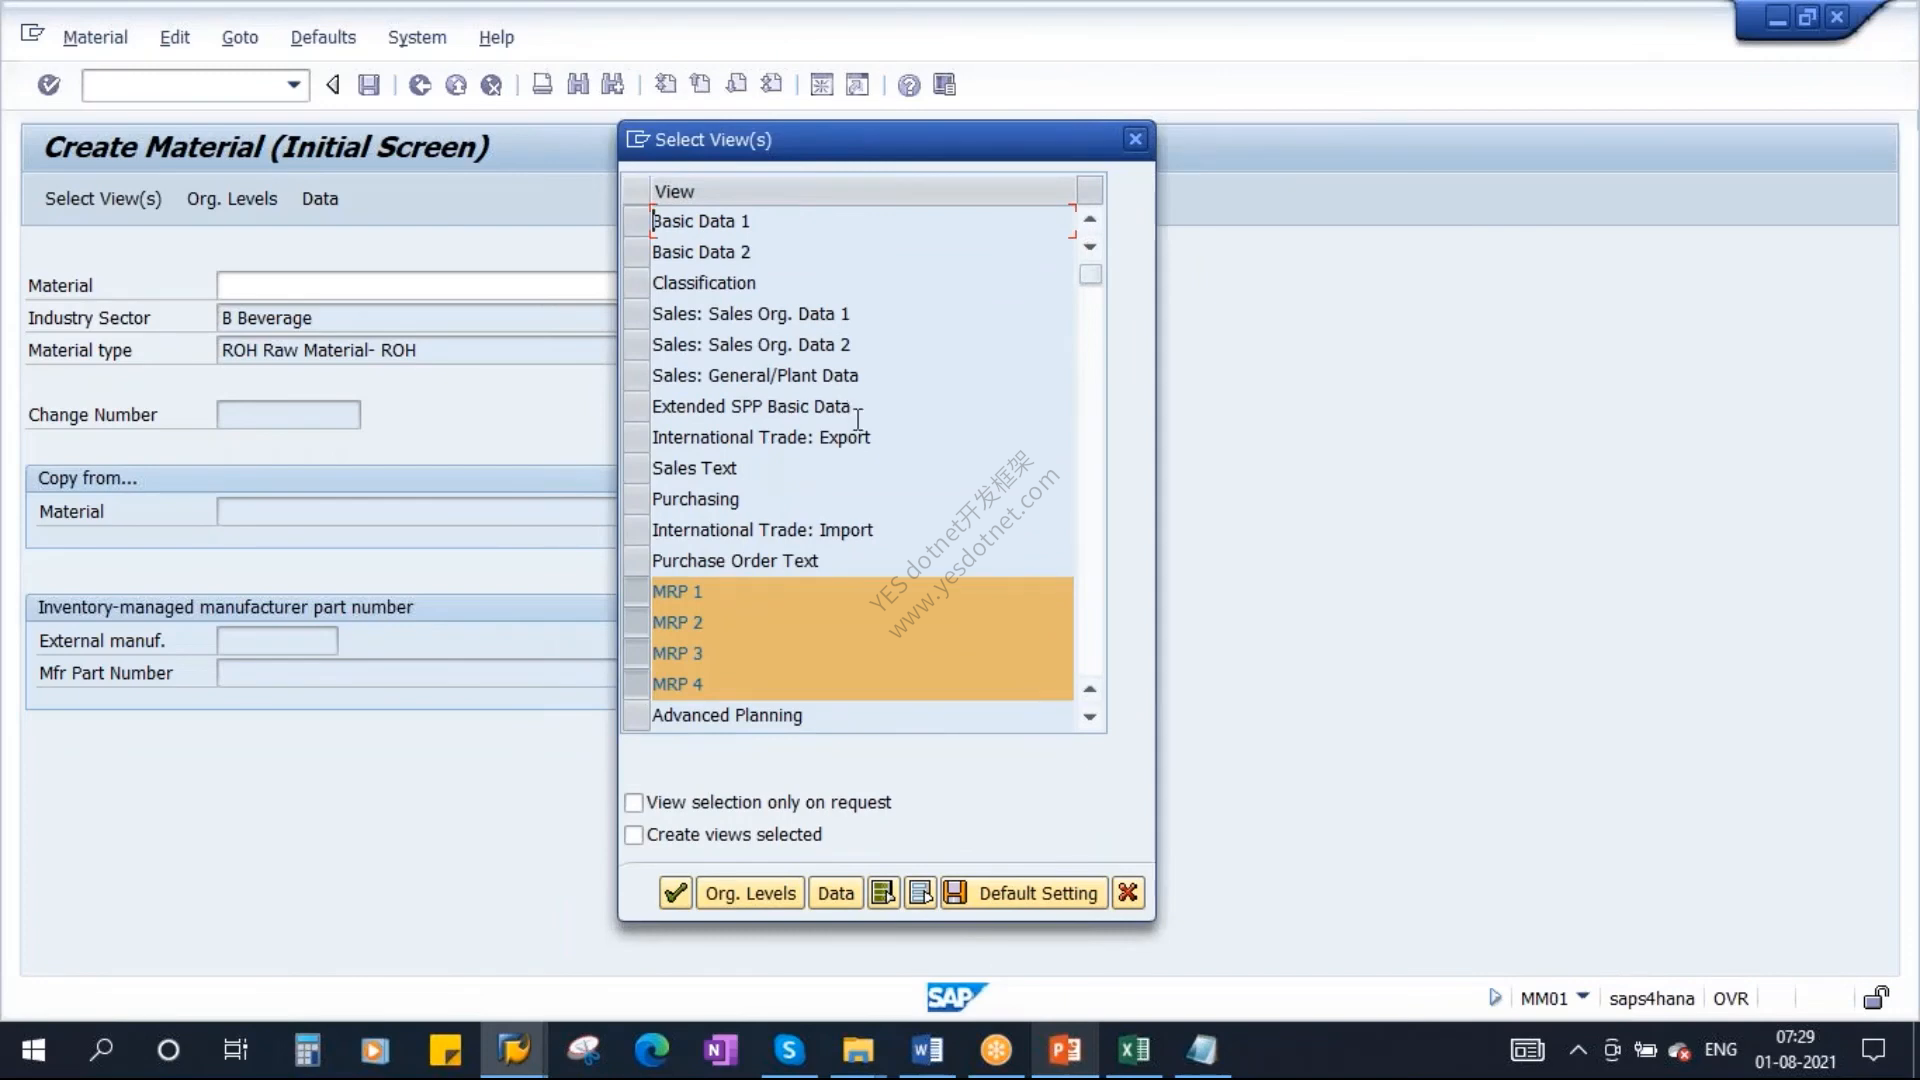This screenshot has height=1080, width=1920.
Task: Click the Default Setting button
Action: tap(1024, 892)
